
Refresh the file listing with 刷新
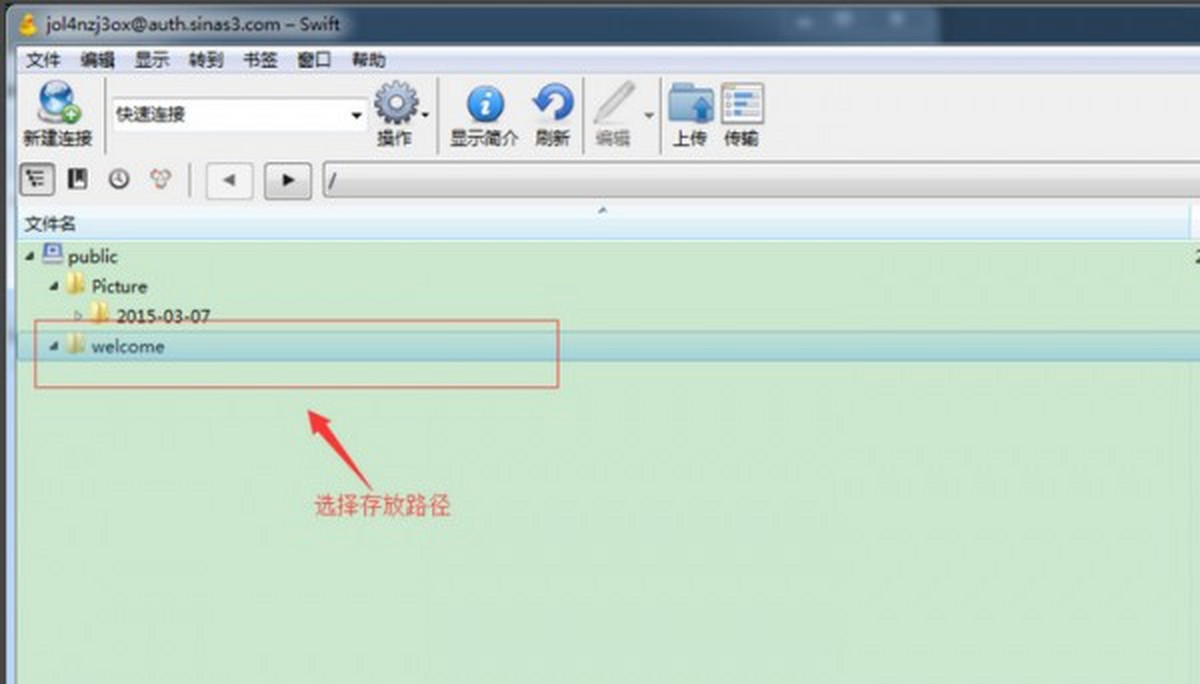pyautogui.click(x=552, y=105)
